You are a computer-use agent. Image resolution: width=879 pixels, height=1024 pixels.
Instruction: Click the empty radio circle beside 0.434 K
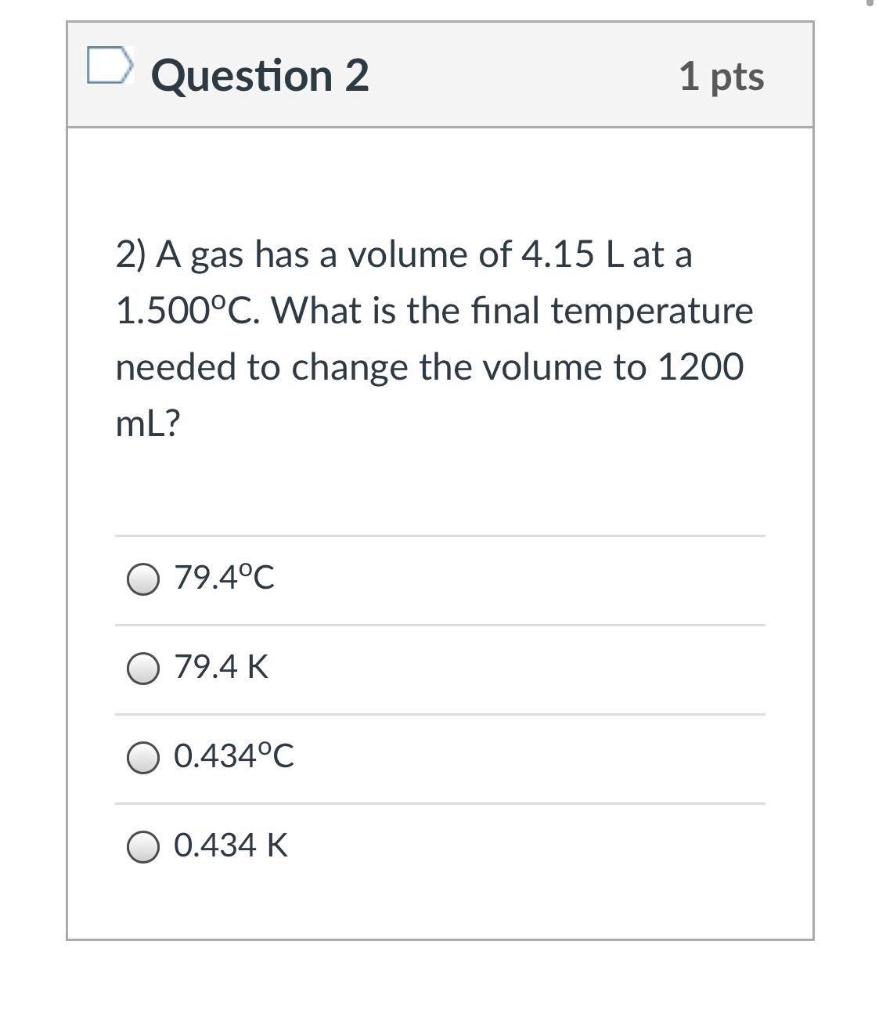[143, 846]
